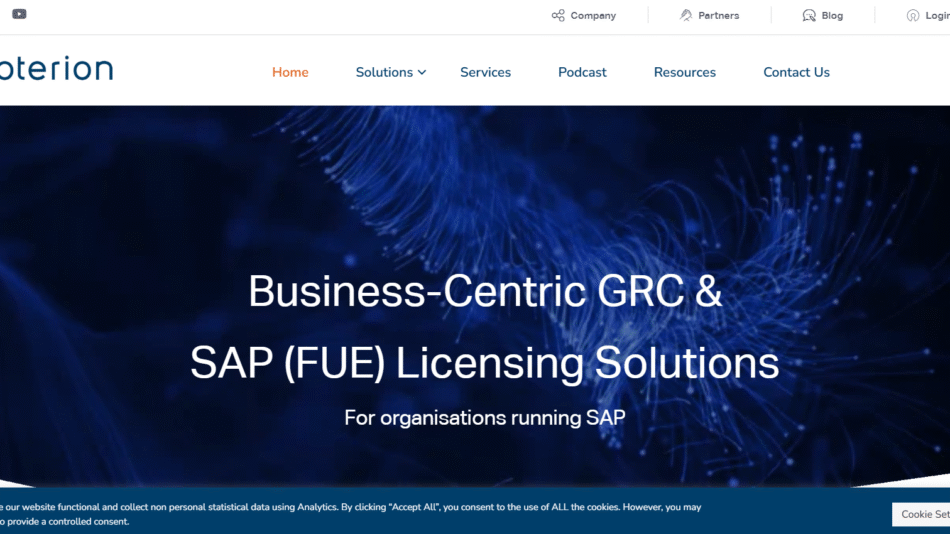Go to the Home menu item

(290, 72)
